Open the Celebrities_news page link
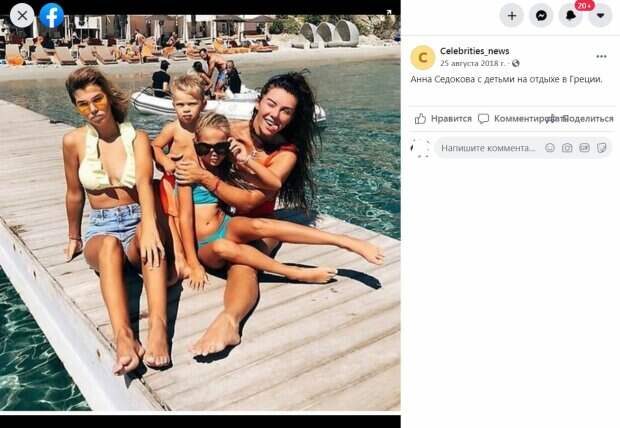 coord(475,51)
